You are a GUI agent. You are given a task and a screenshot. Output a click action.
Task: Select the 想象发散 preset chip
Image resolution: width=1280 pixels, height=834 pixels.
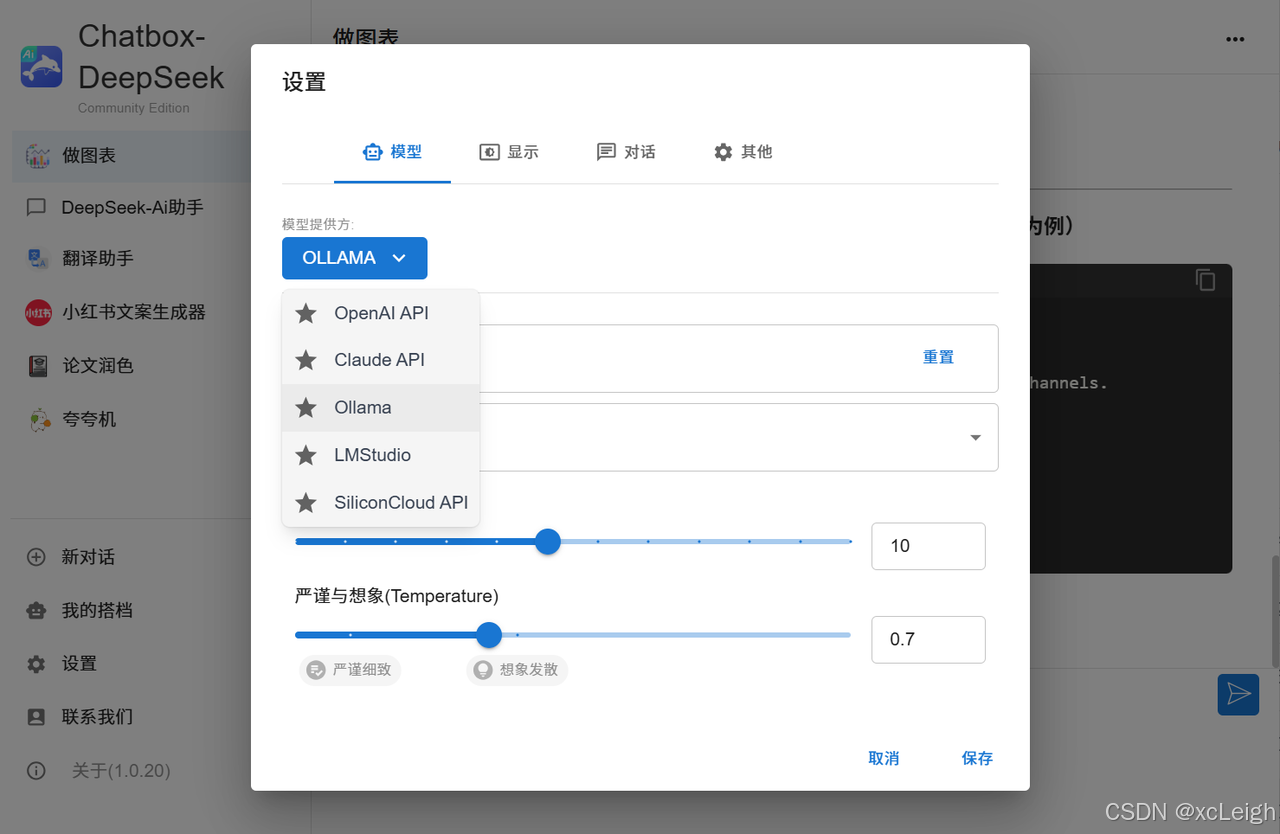517,670
